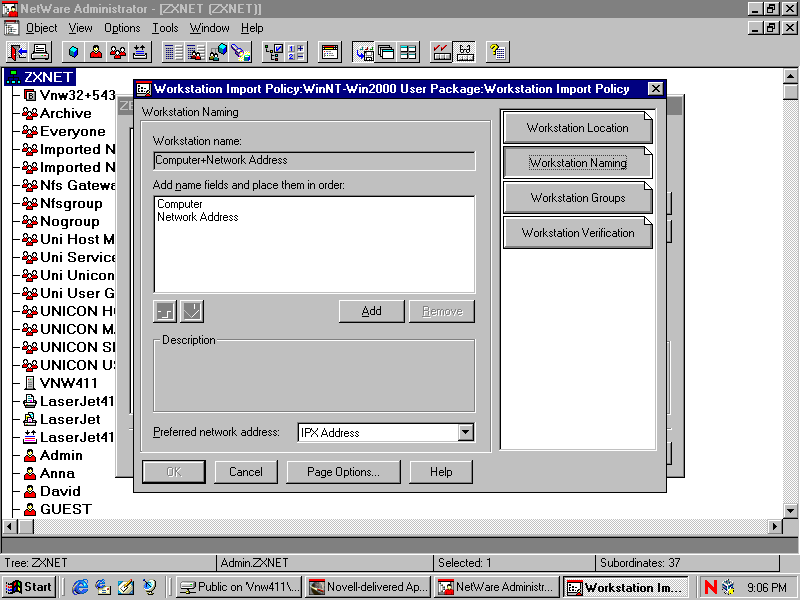Cancel the Workstation Import Policy dialog
The image size is (800, 600).
tap(246, 472)
